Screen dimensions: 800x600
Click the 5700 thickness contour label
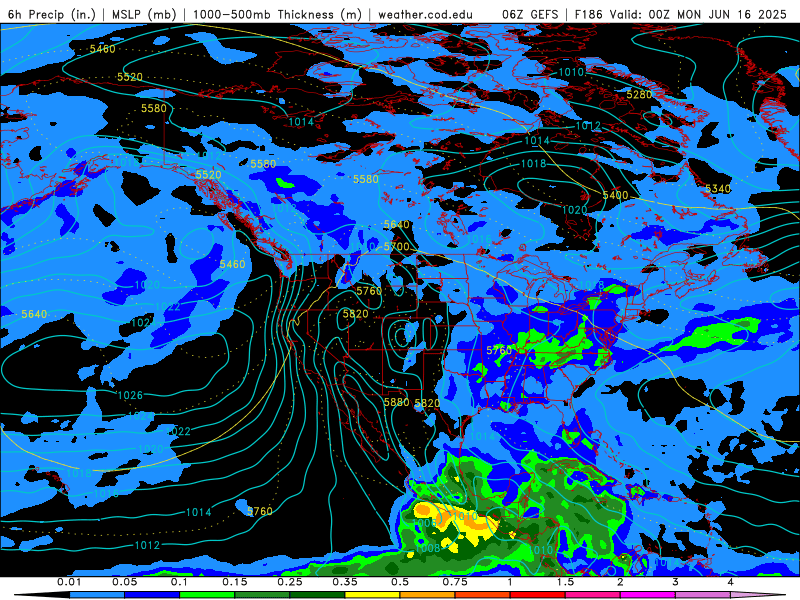[x=396, y=247]
